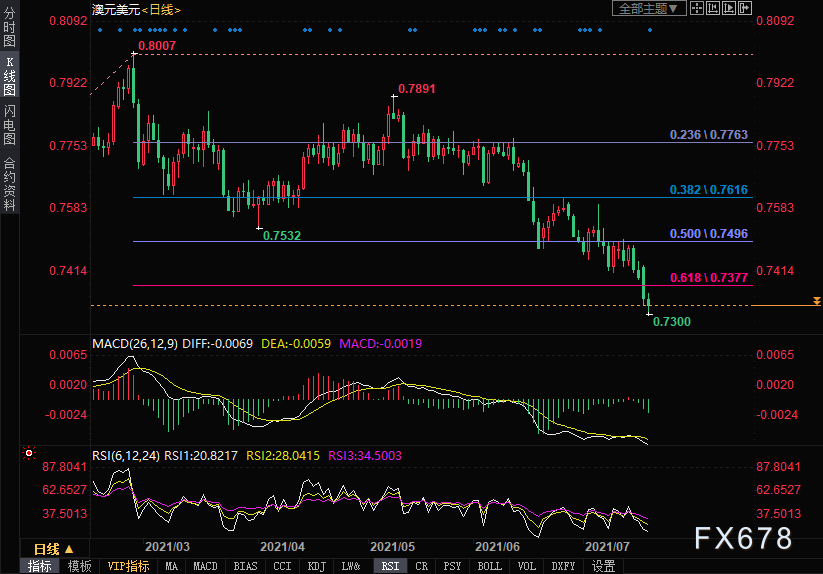
Task: Switch indicator to KDJ
Action: [x=316, y=566]
